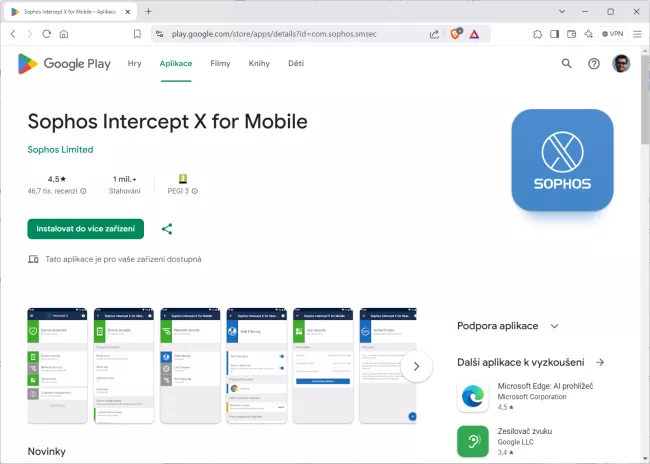
Task: Expand the Podpora aplikace section
Action: (554, 326)
